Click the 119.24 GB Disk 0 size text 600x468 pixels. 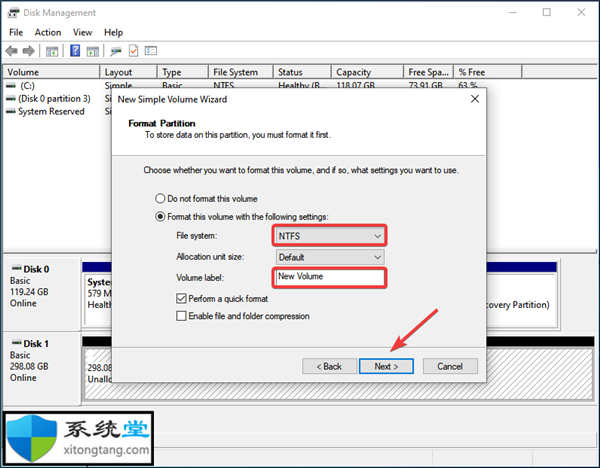(29, 292)
